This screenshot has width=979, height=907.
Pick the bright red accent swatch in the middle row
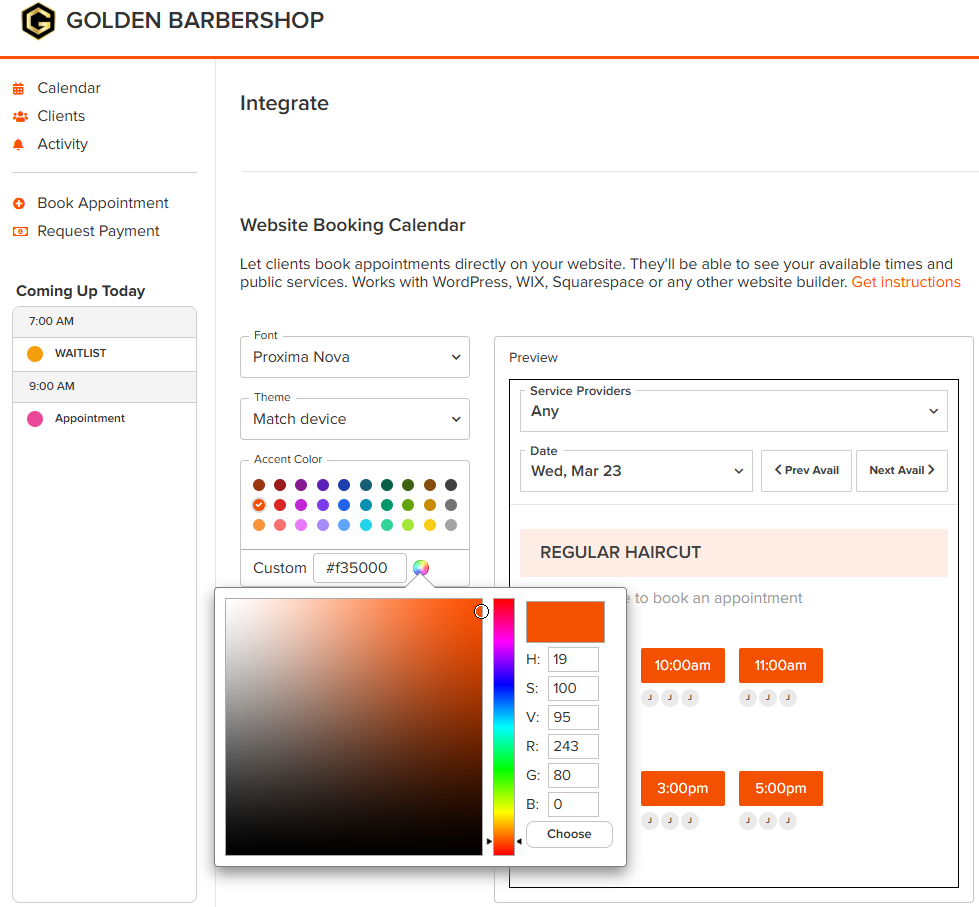point(280,505)
